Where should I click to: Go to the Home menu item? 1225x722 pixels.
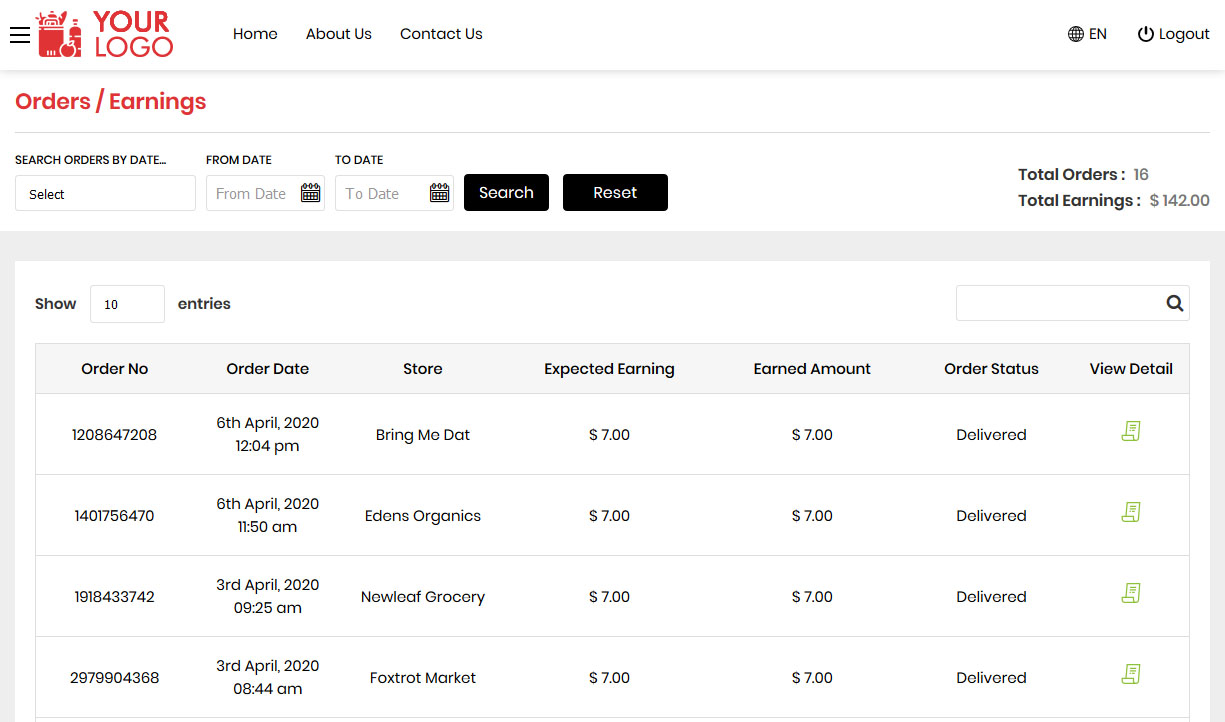[x=255, y=34]
